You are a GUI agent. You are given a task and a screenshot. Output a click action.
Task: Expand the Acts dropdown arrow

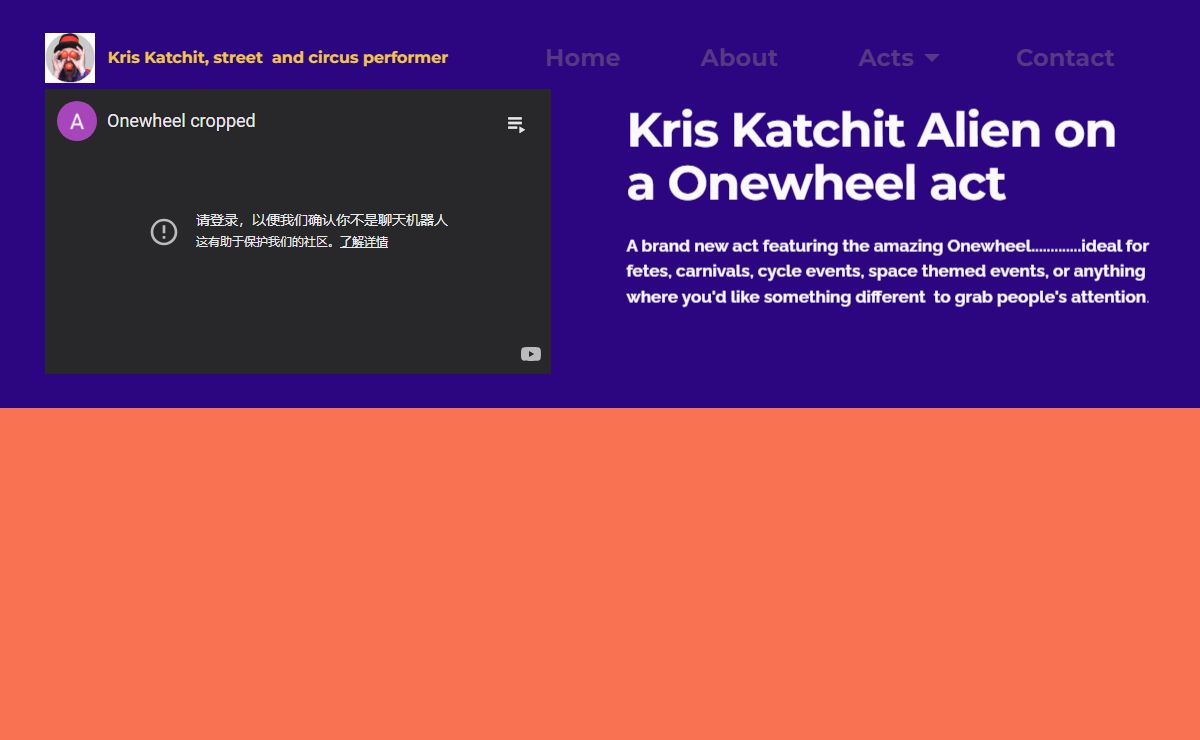(932, 58)
